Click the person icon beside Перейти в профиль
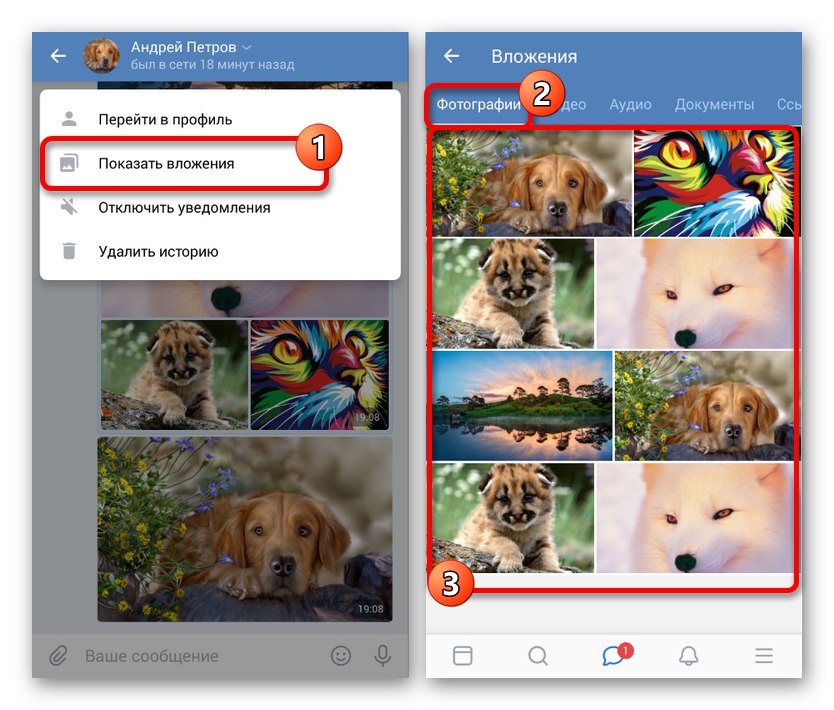This screenshot has width=834, height=710. (x=69, y=119)
